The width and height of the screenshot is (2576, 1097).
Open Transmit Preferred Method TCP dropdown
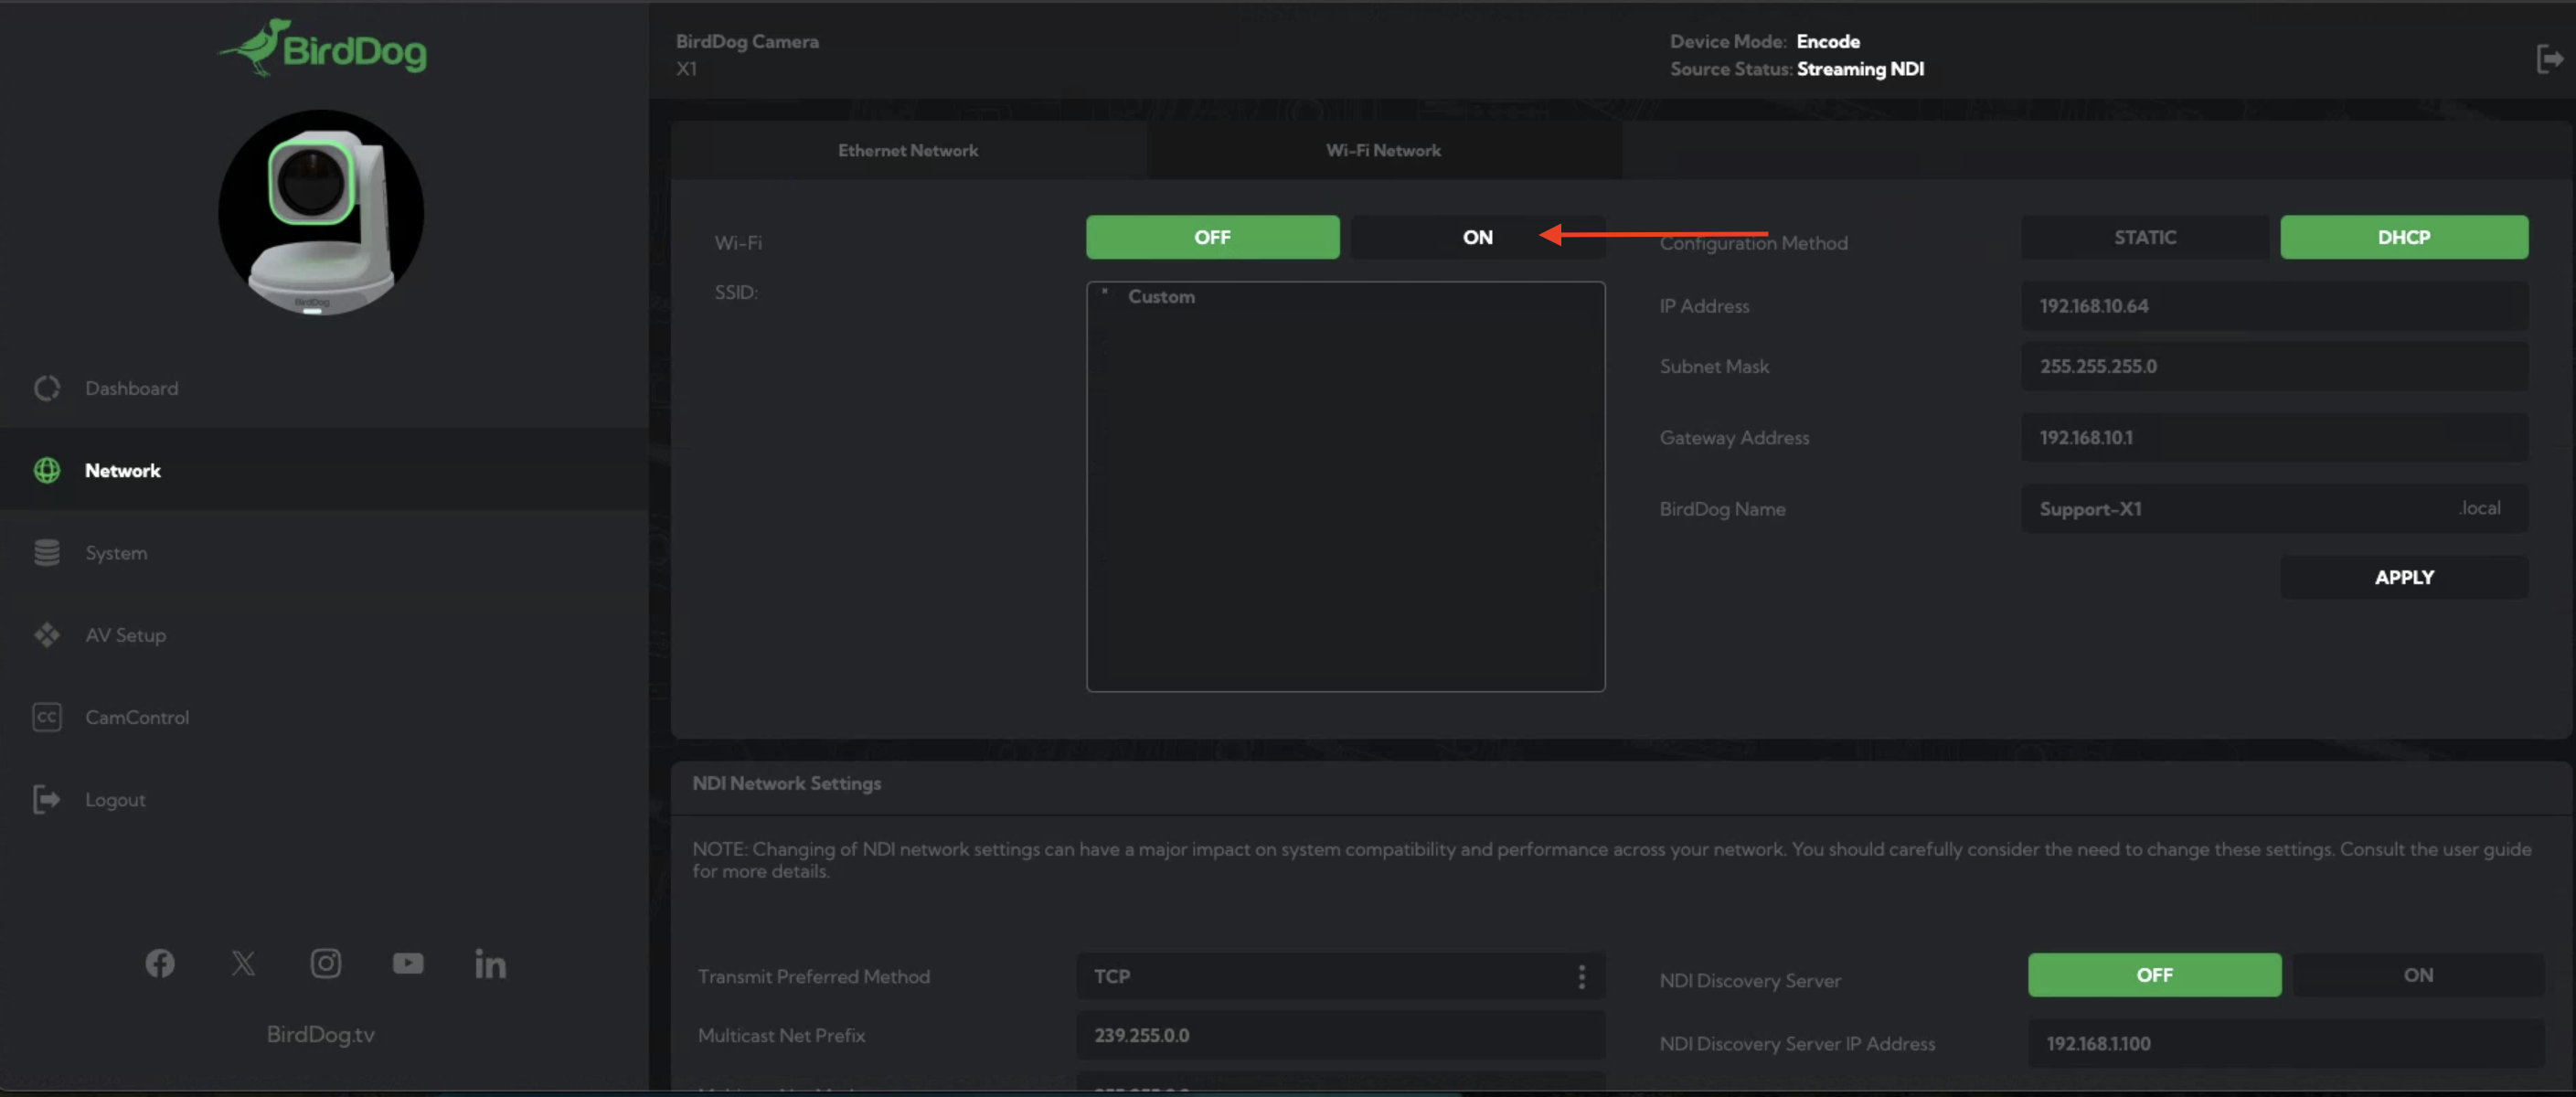coord(1340,976)
